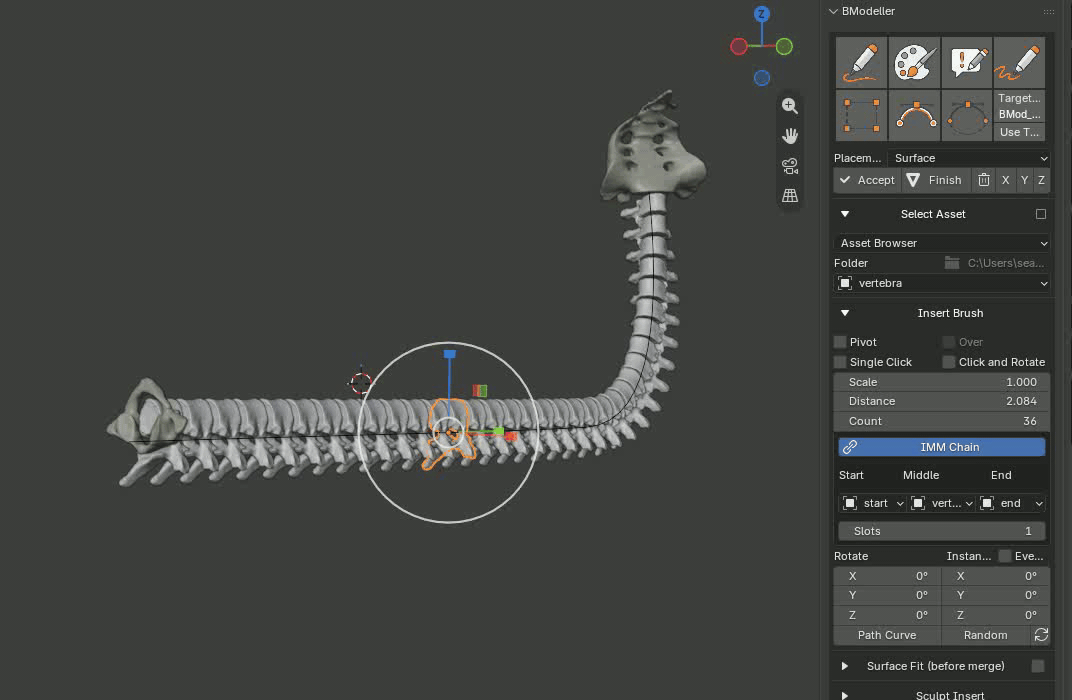
Task: Click the zoom magnifier viewport icon
Action: click(x=790, y=105)
